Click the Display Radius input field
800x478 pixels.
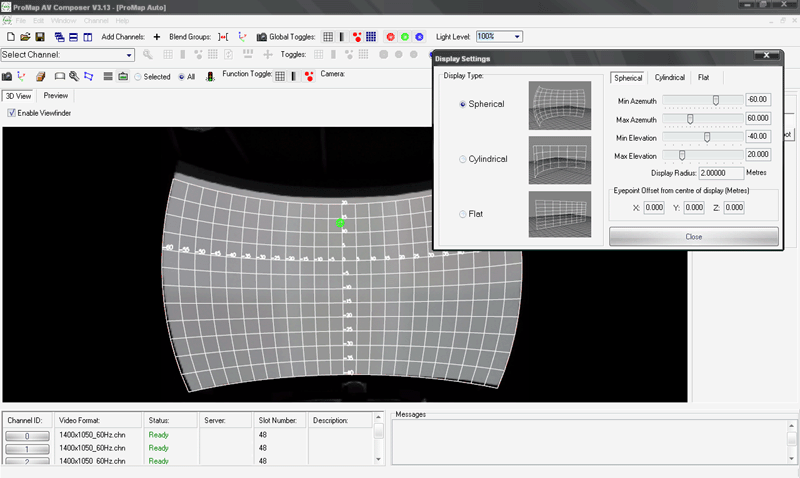point(721,172)
